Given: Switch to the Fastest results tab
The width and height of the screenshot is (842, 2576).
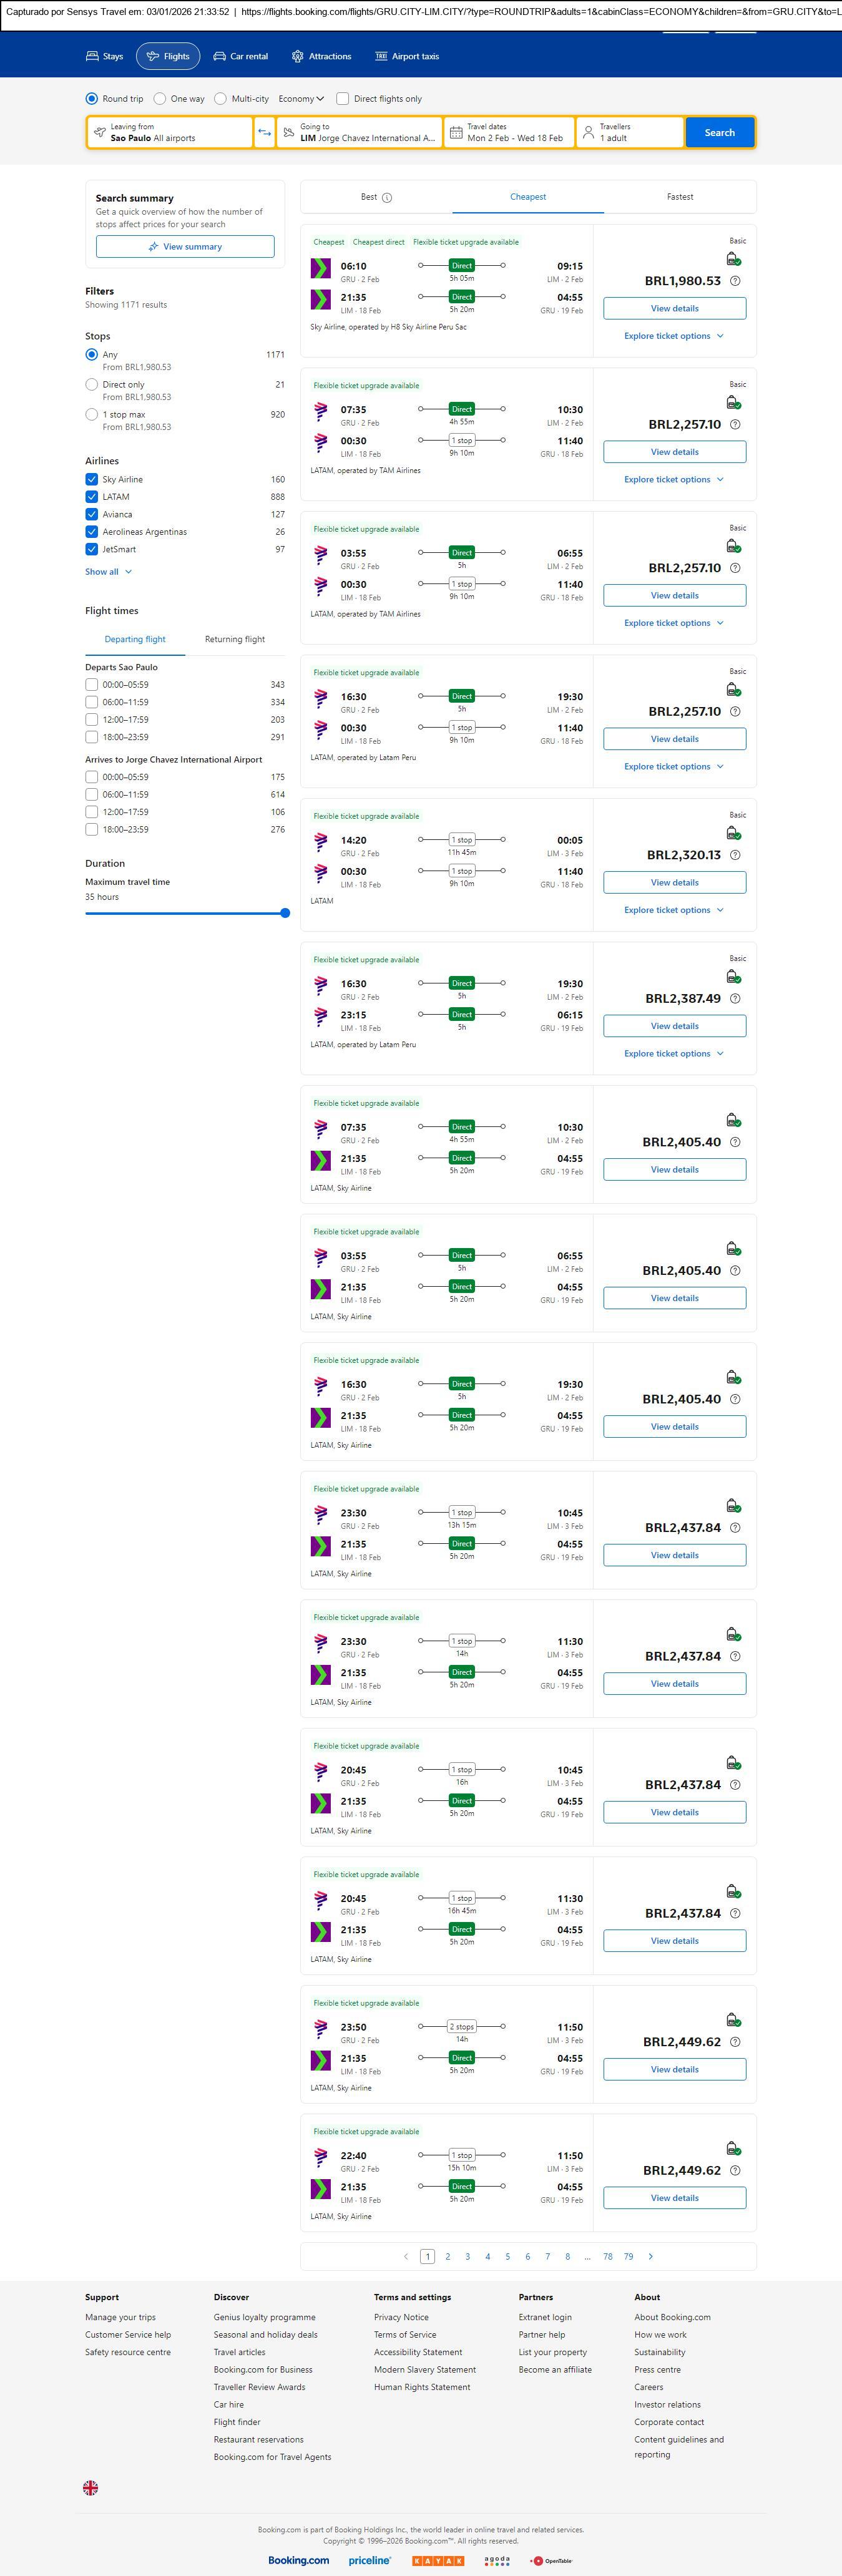Looking at the screenshot, I should (679, 197).
